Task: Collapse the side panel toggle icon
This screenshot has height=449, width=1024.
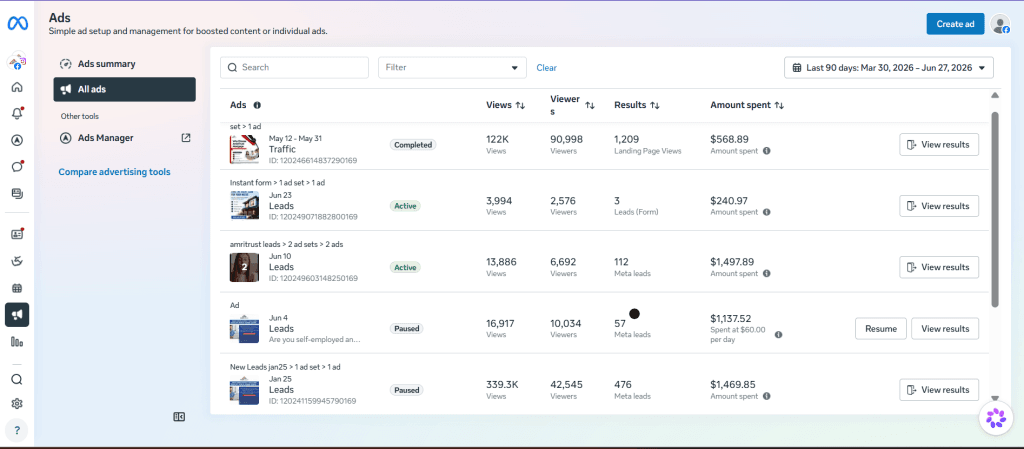Action: pyautogui.click(x=179, y=416)
